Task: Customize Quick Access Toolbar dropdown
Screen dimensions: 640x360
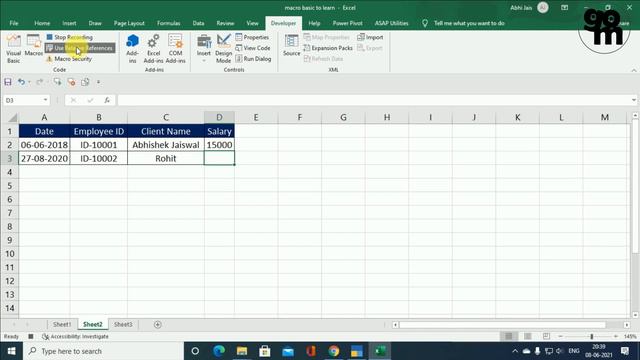Action: (98, 82)
